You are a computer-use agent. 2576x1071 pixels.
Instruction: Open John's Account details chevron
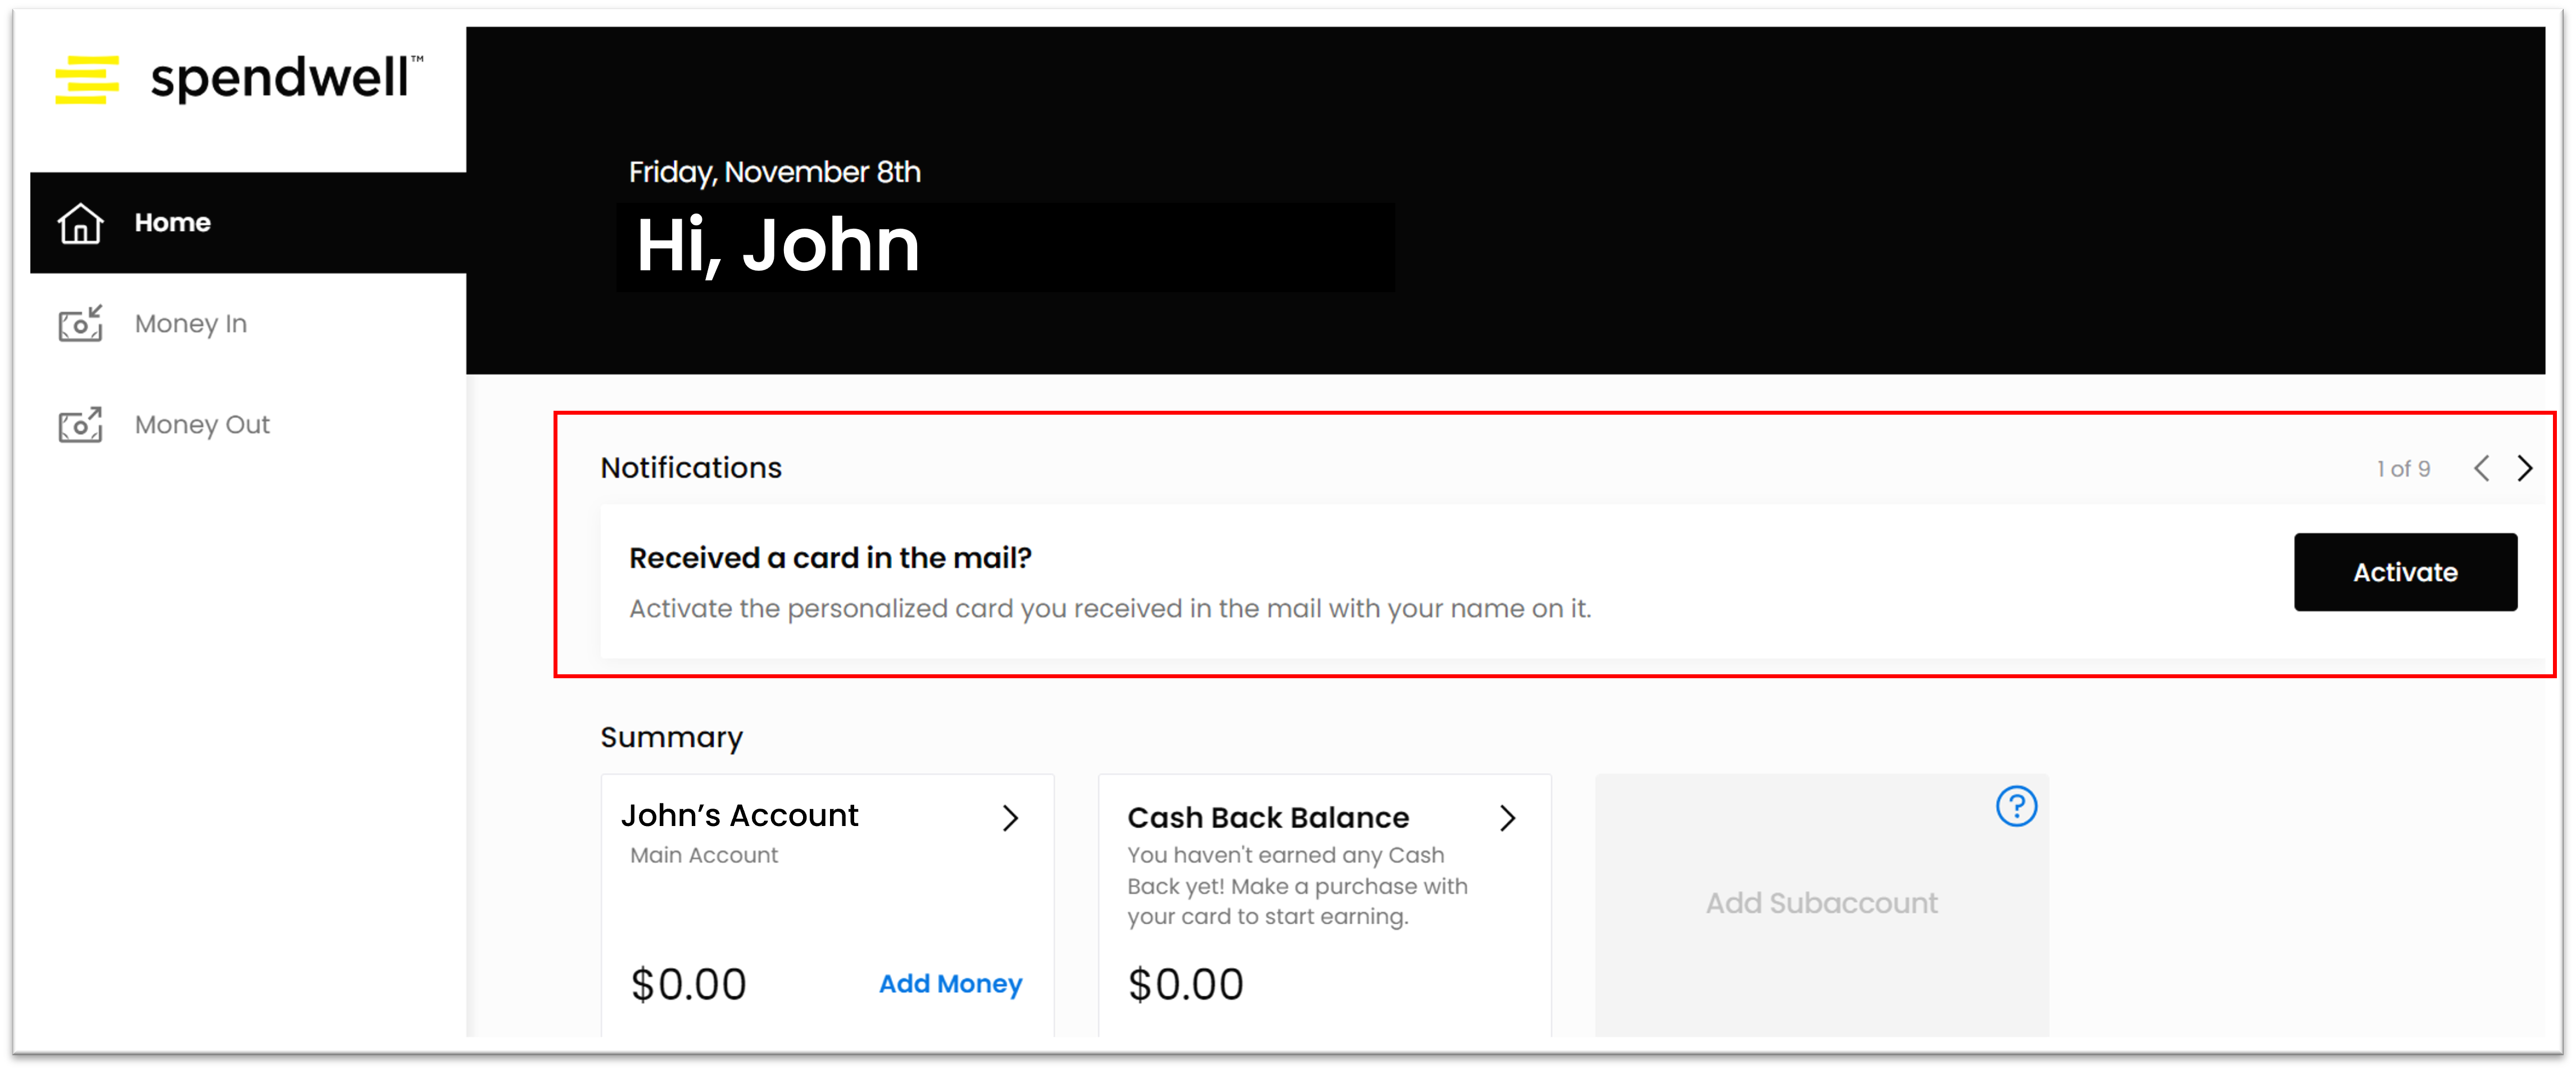click(x=1011, y=818)
